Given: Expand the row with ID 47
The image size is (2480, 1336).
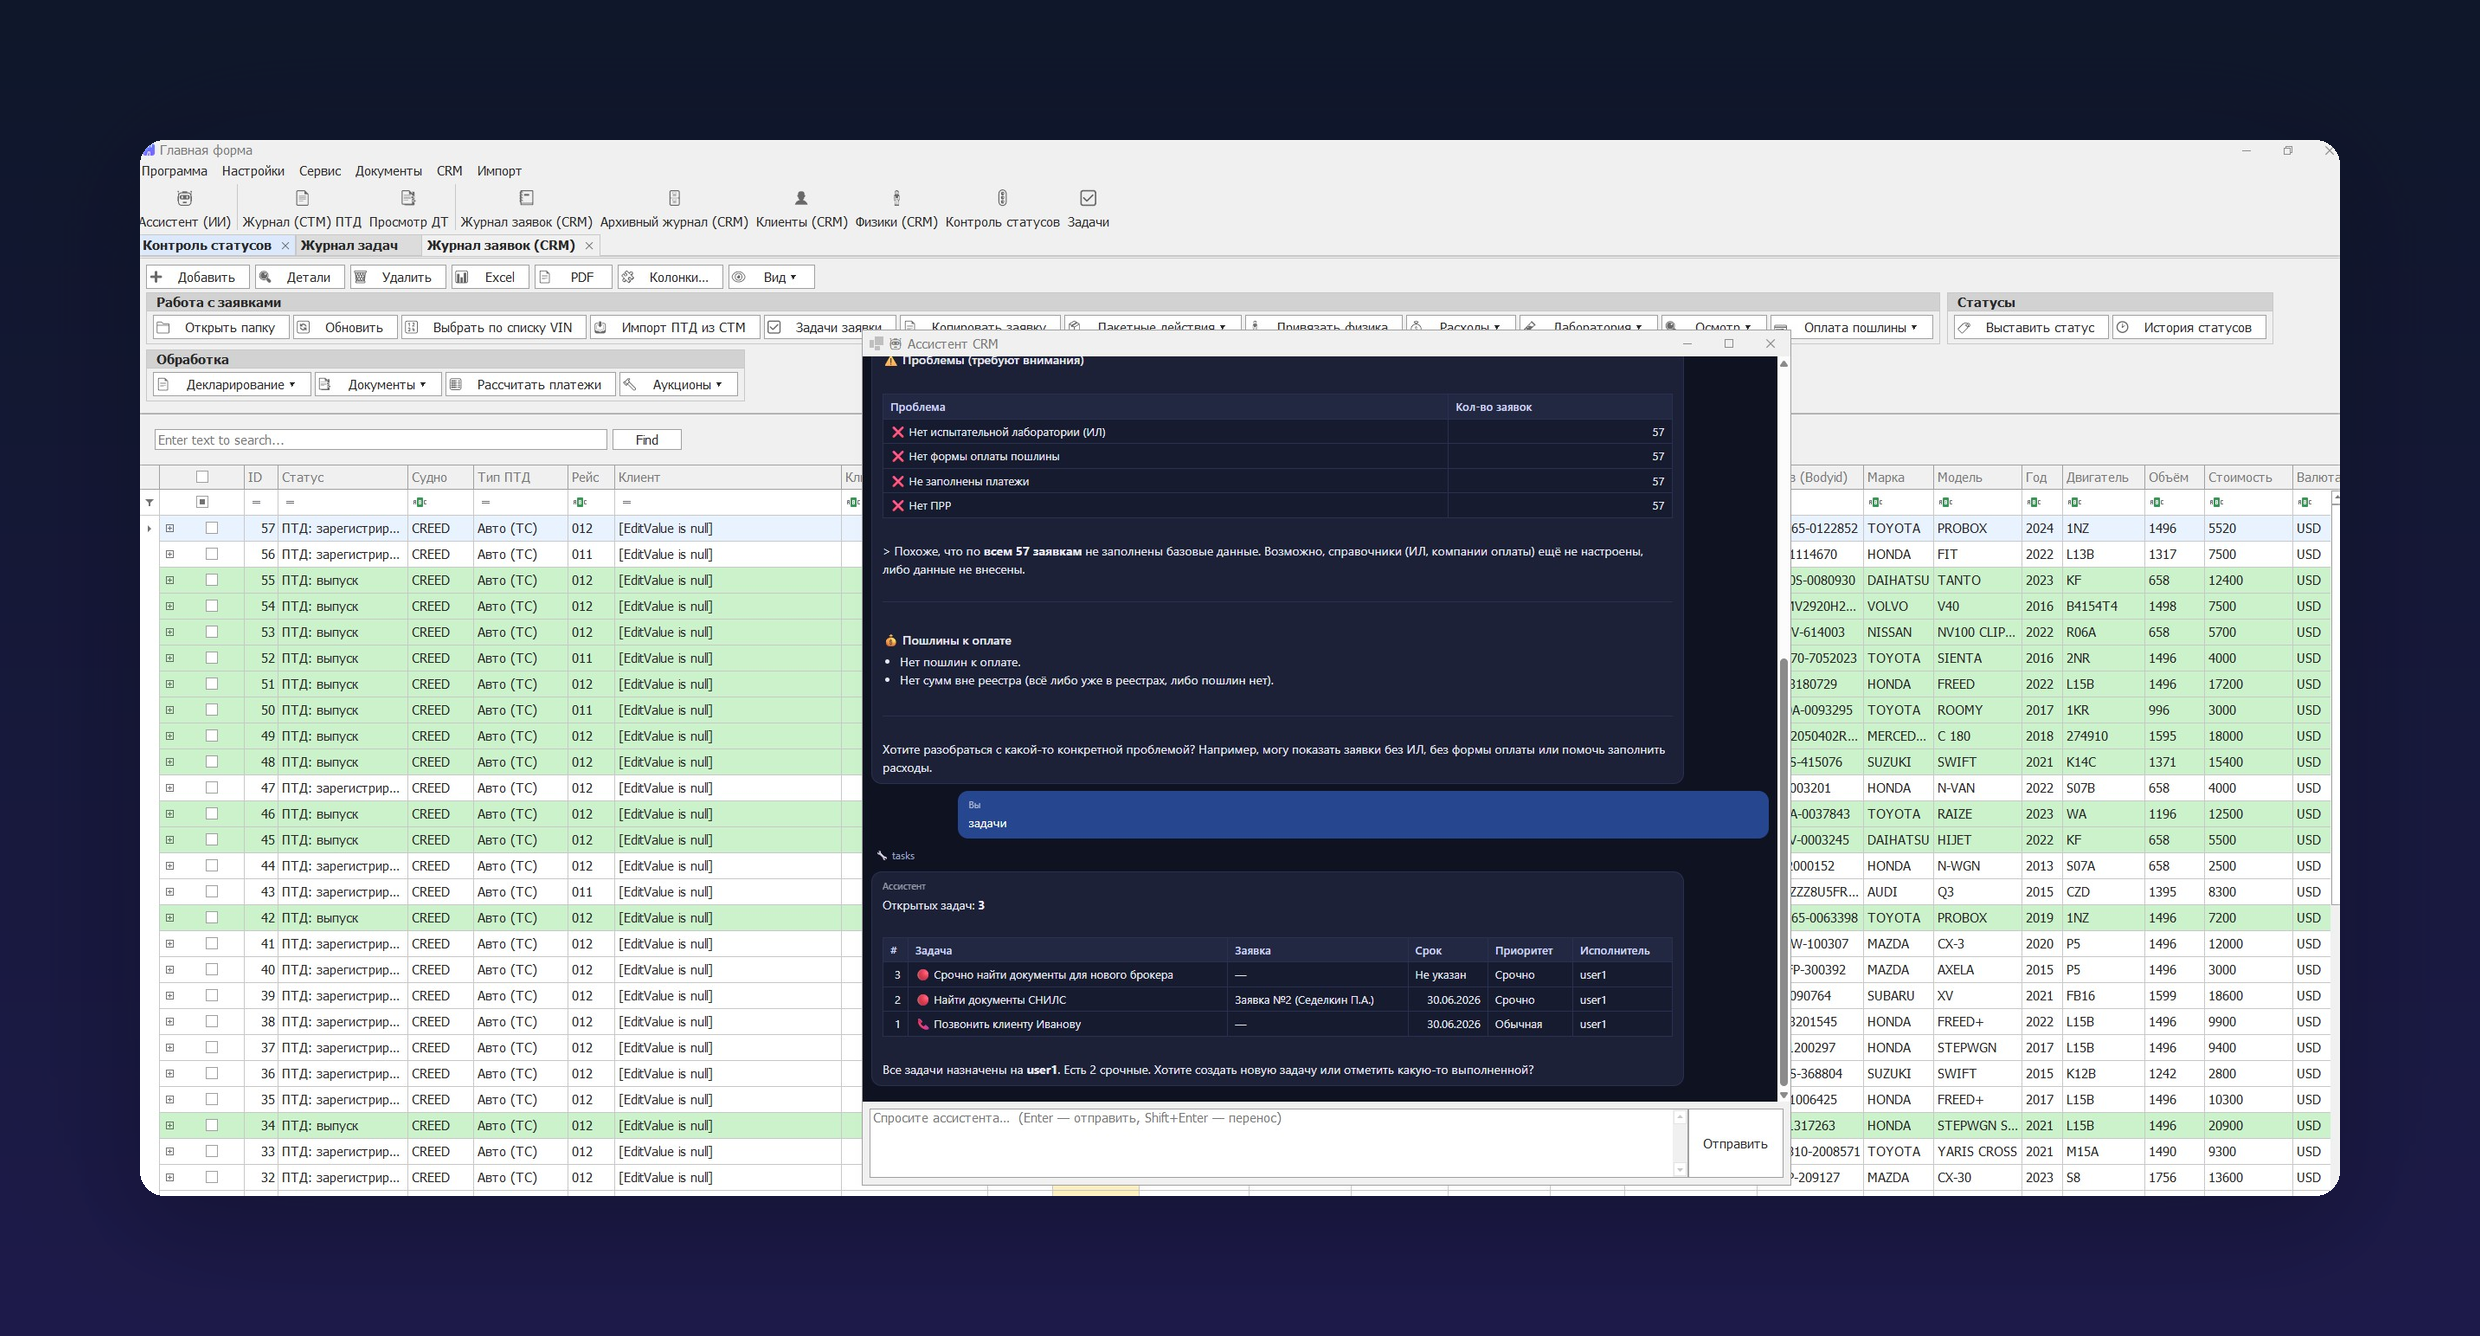Looking at the screenshot, I should (170, 788).
